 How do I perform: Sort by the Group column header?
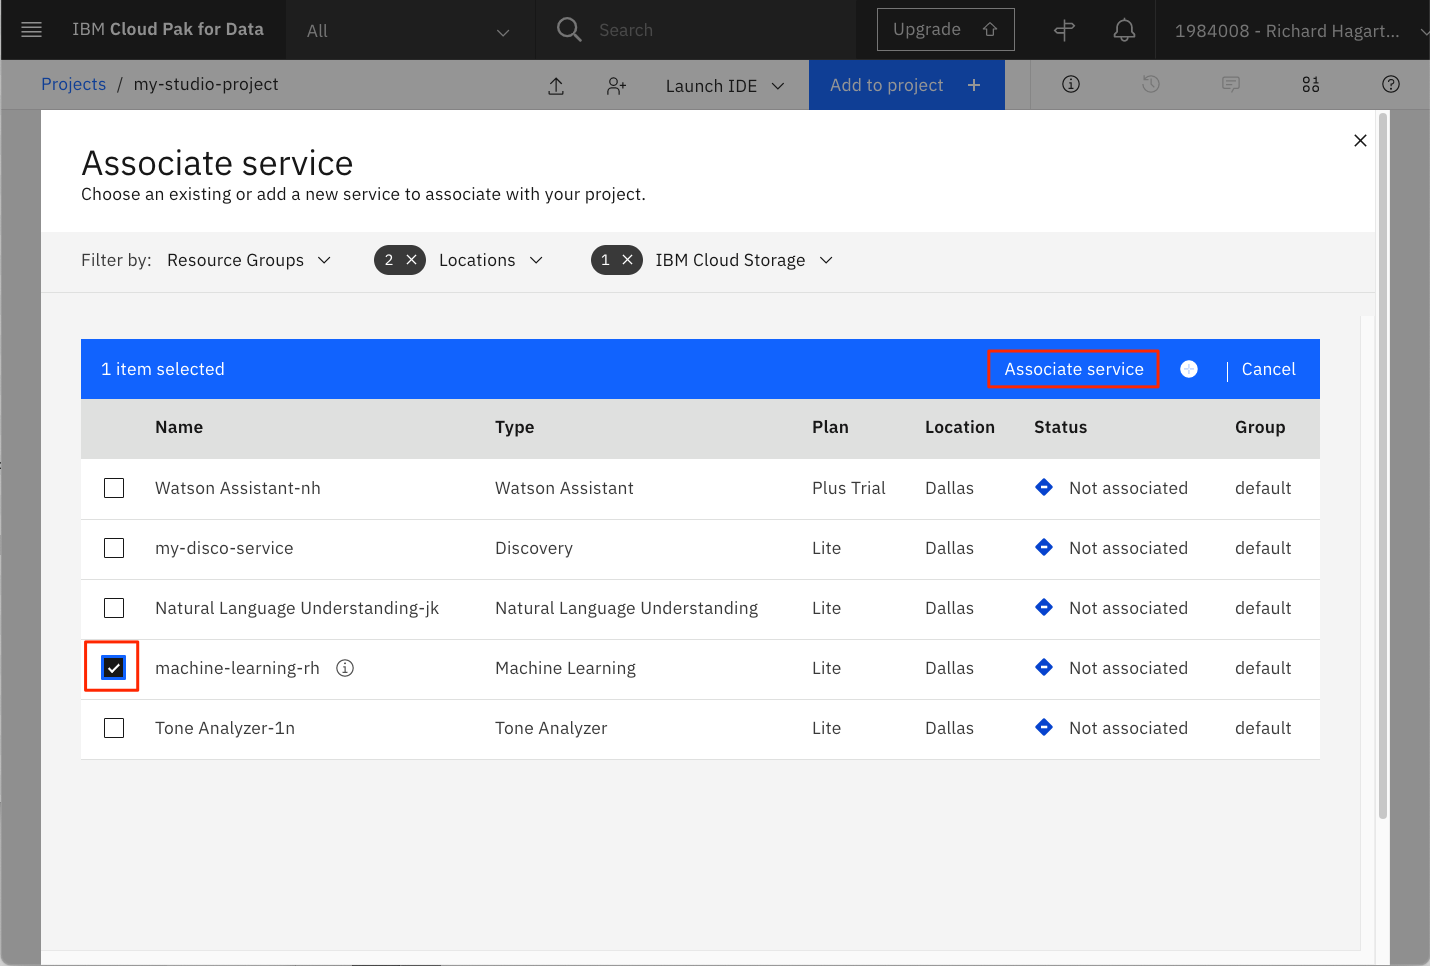[1260, 427]
